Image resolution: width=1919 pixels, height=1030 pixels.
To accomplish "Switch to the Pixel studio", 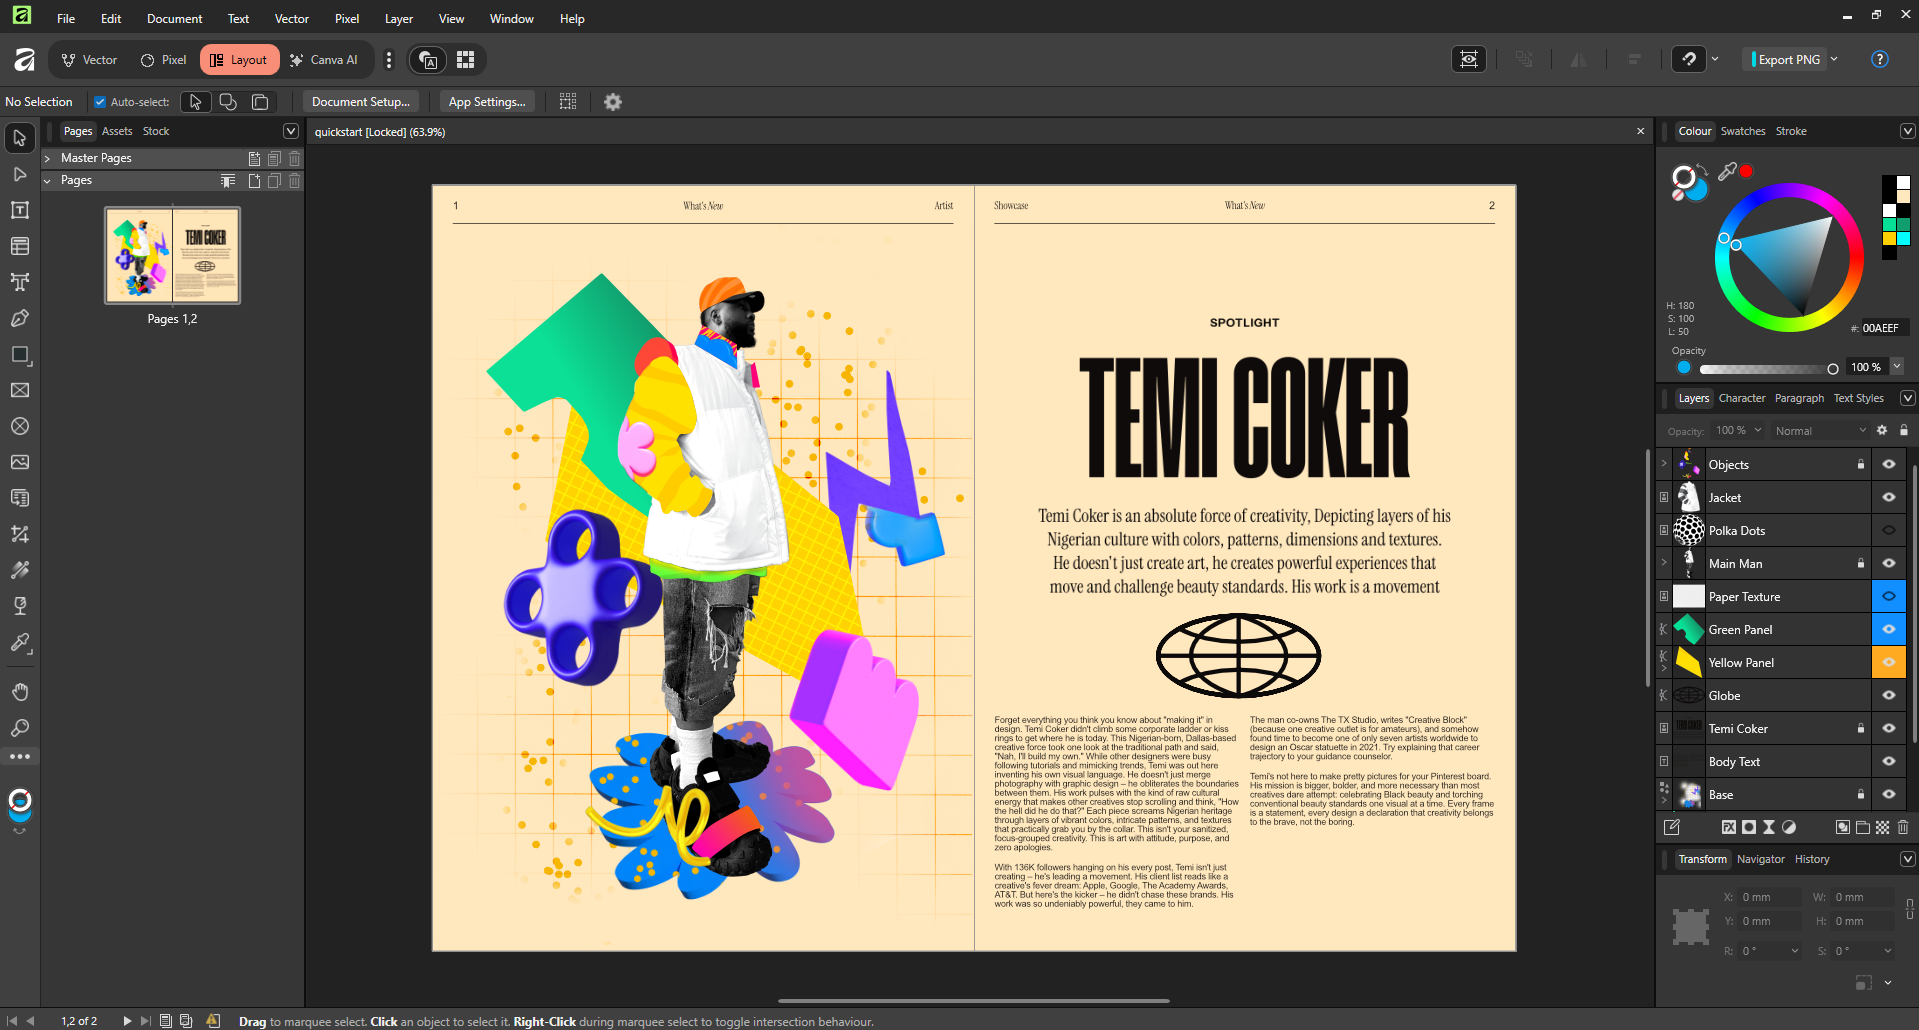I will [163, 60].
